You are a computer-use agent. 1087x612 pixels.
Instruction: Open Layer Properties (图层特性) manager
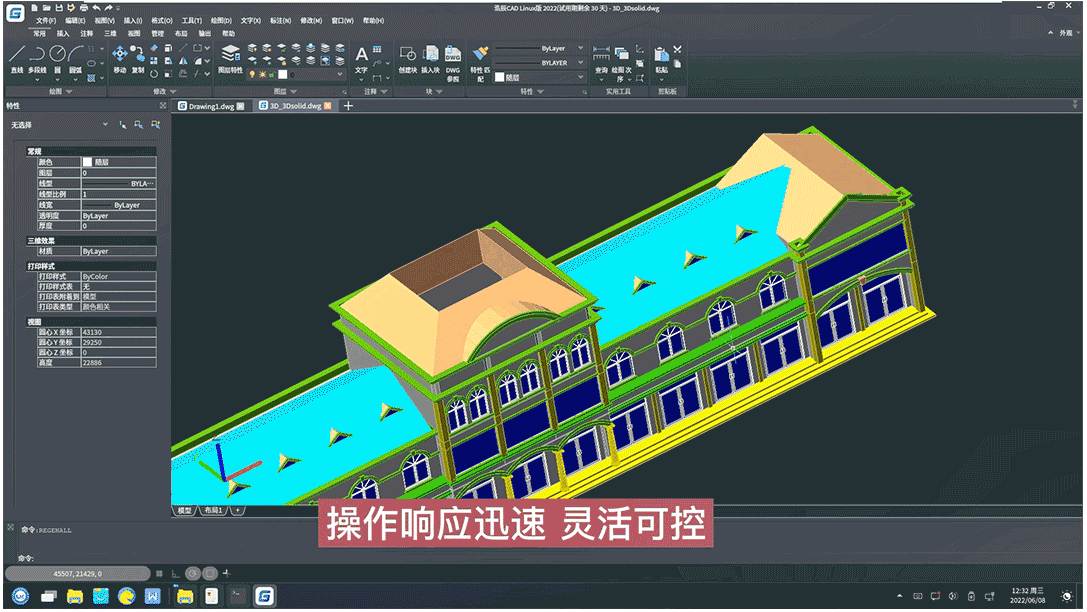230,58
